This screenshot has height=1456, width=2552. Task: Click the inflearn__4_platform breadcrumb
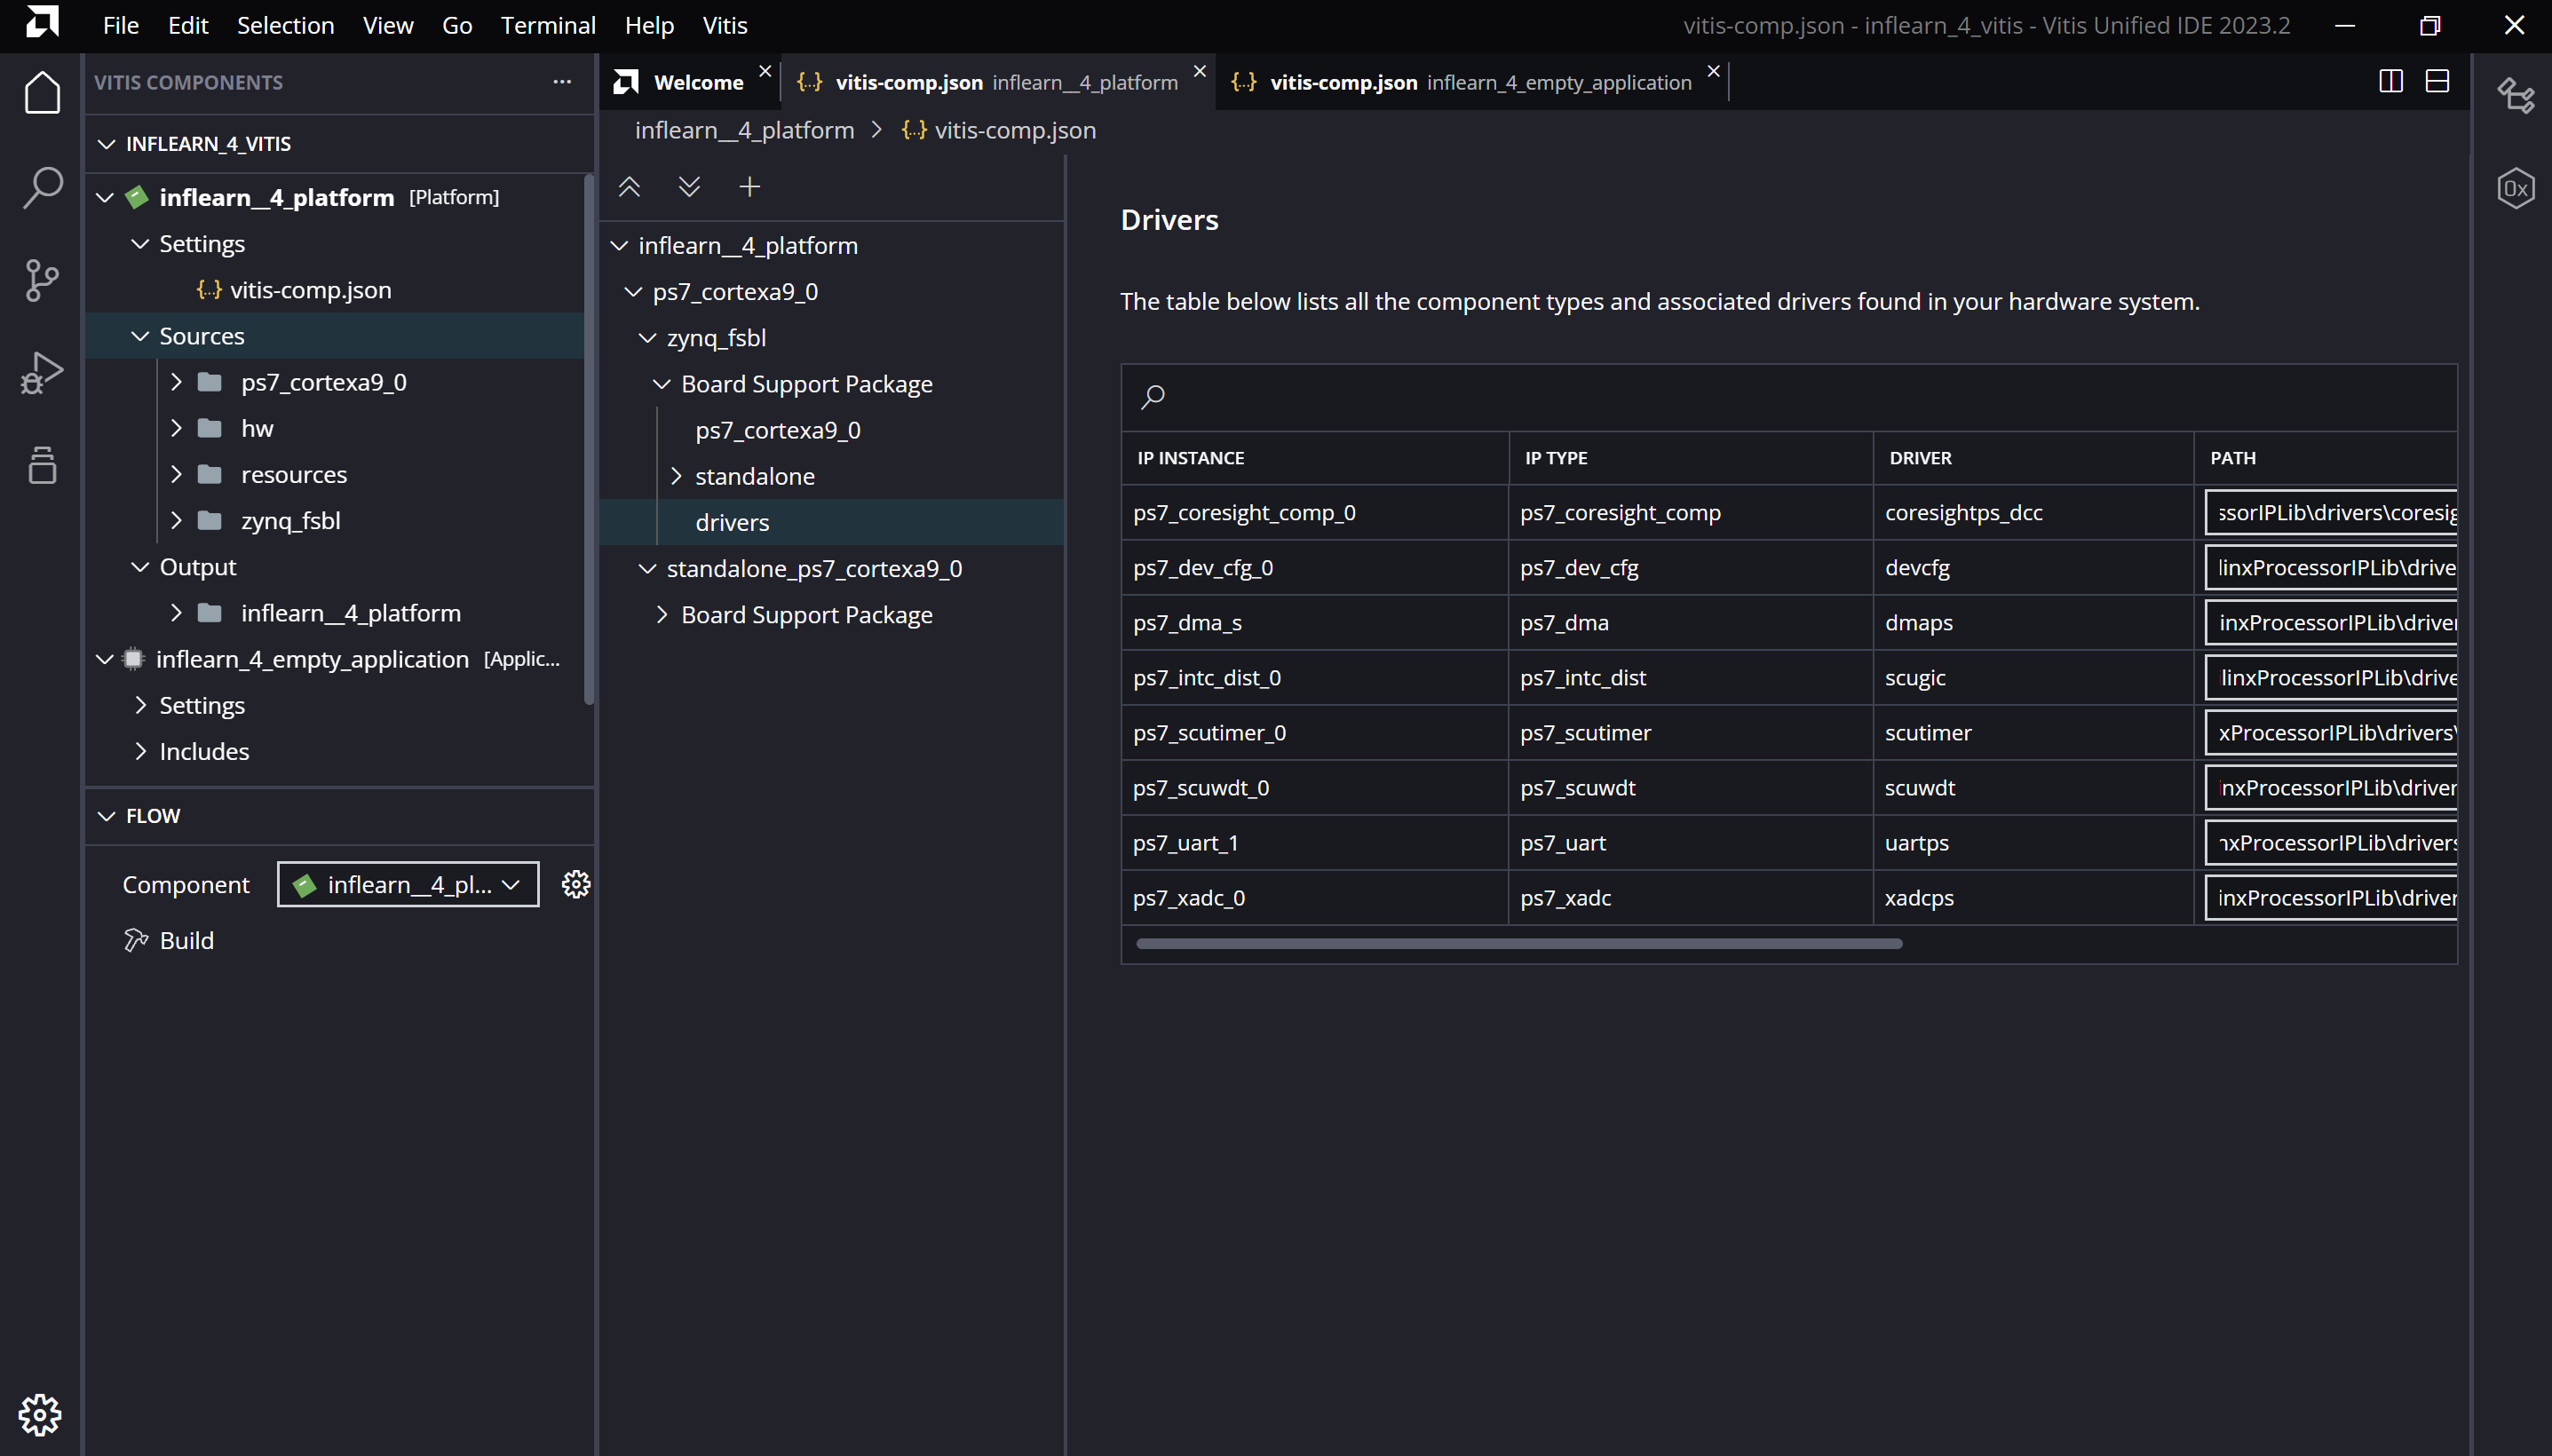pyautogui.click(x=745, y=130)
